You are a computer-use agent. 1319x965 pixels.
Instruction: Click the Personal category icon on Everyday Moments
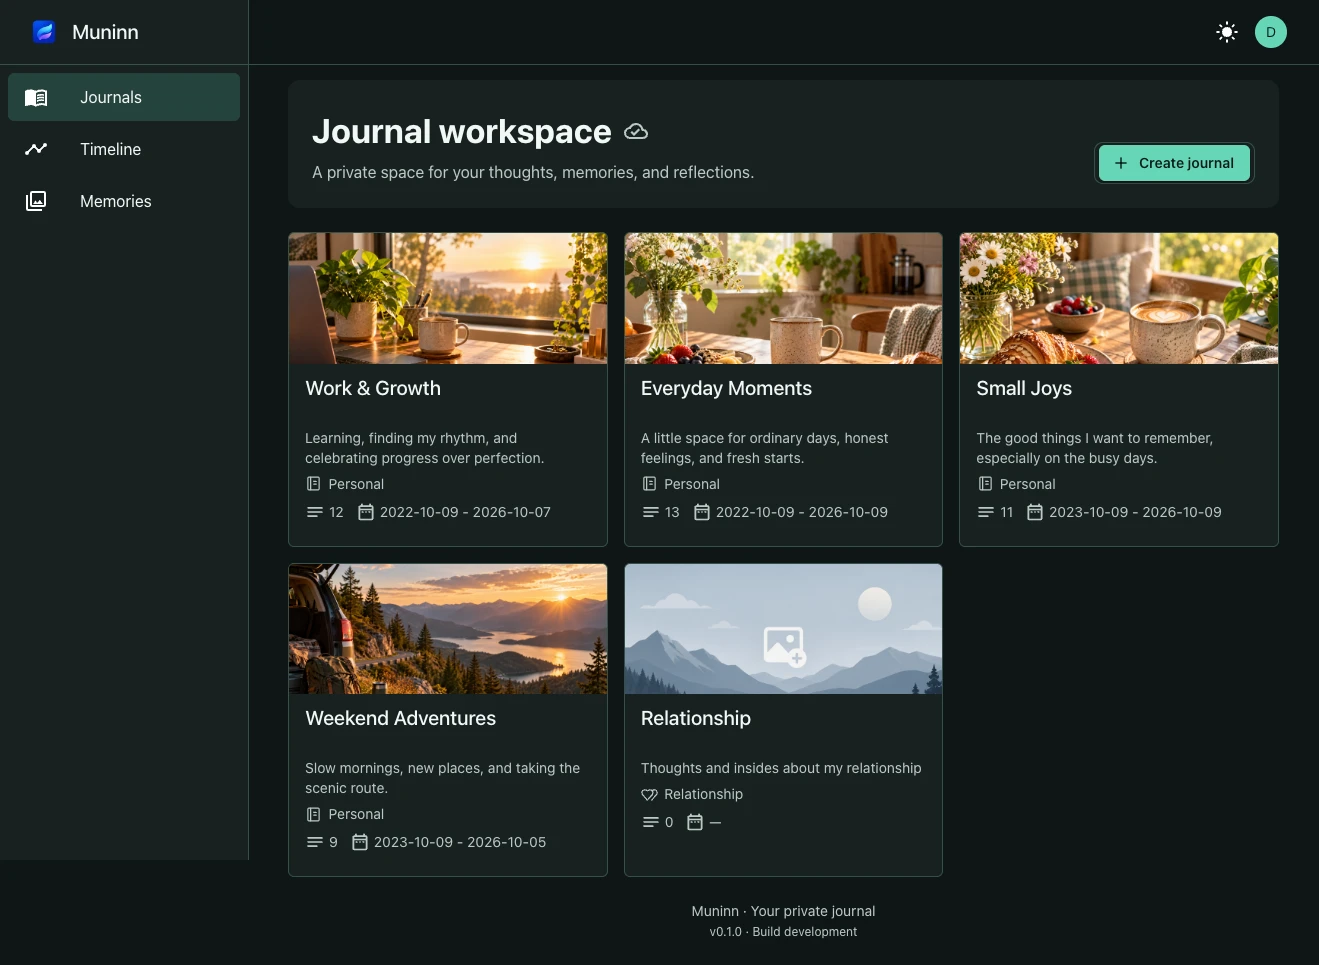pos(649,484)
